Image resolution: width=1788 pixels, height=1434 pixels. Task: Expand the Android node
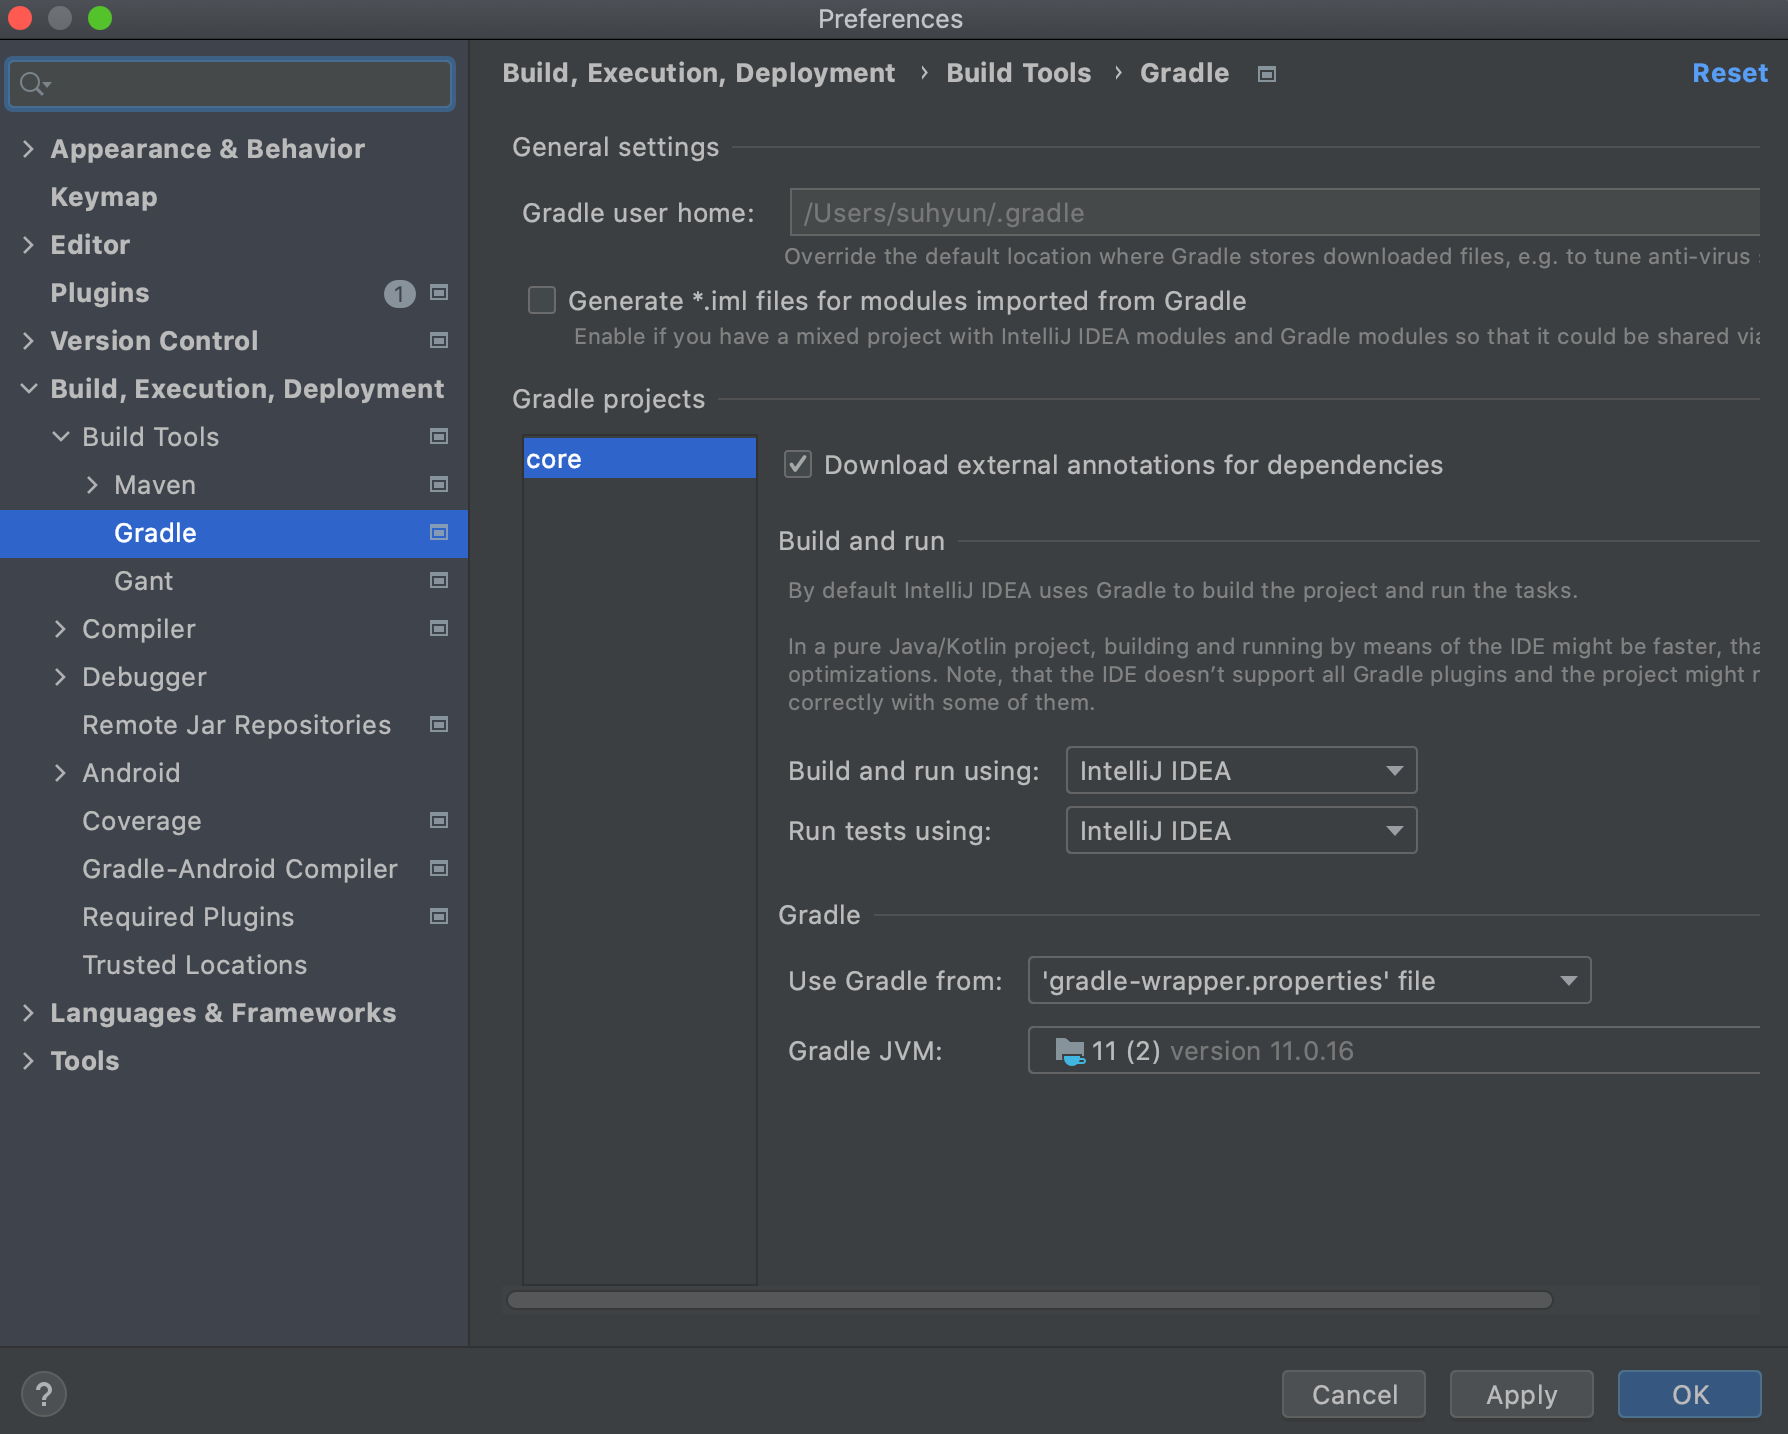pyautogui.click(x=60, y=773)
